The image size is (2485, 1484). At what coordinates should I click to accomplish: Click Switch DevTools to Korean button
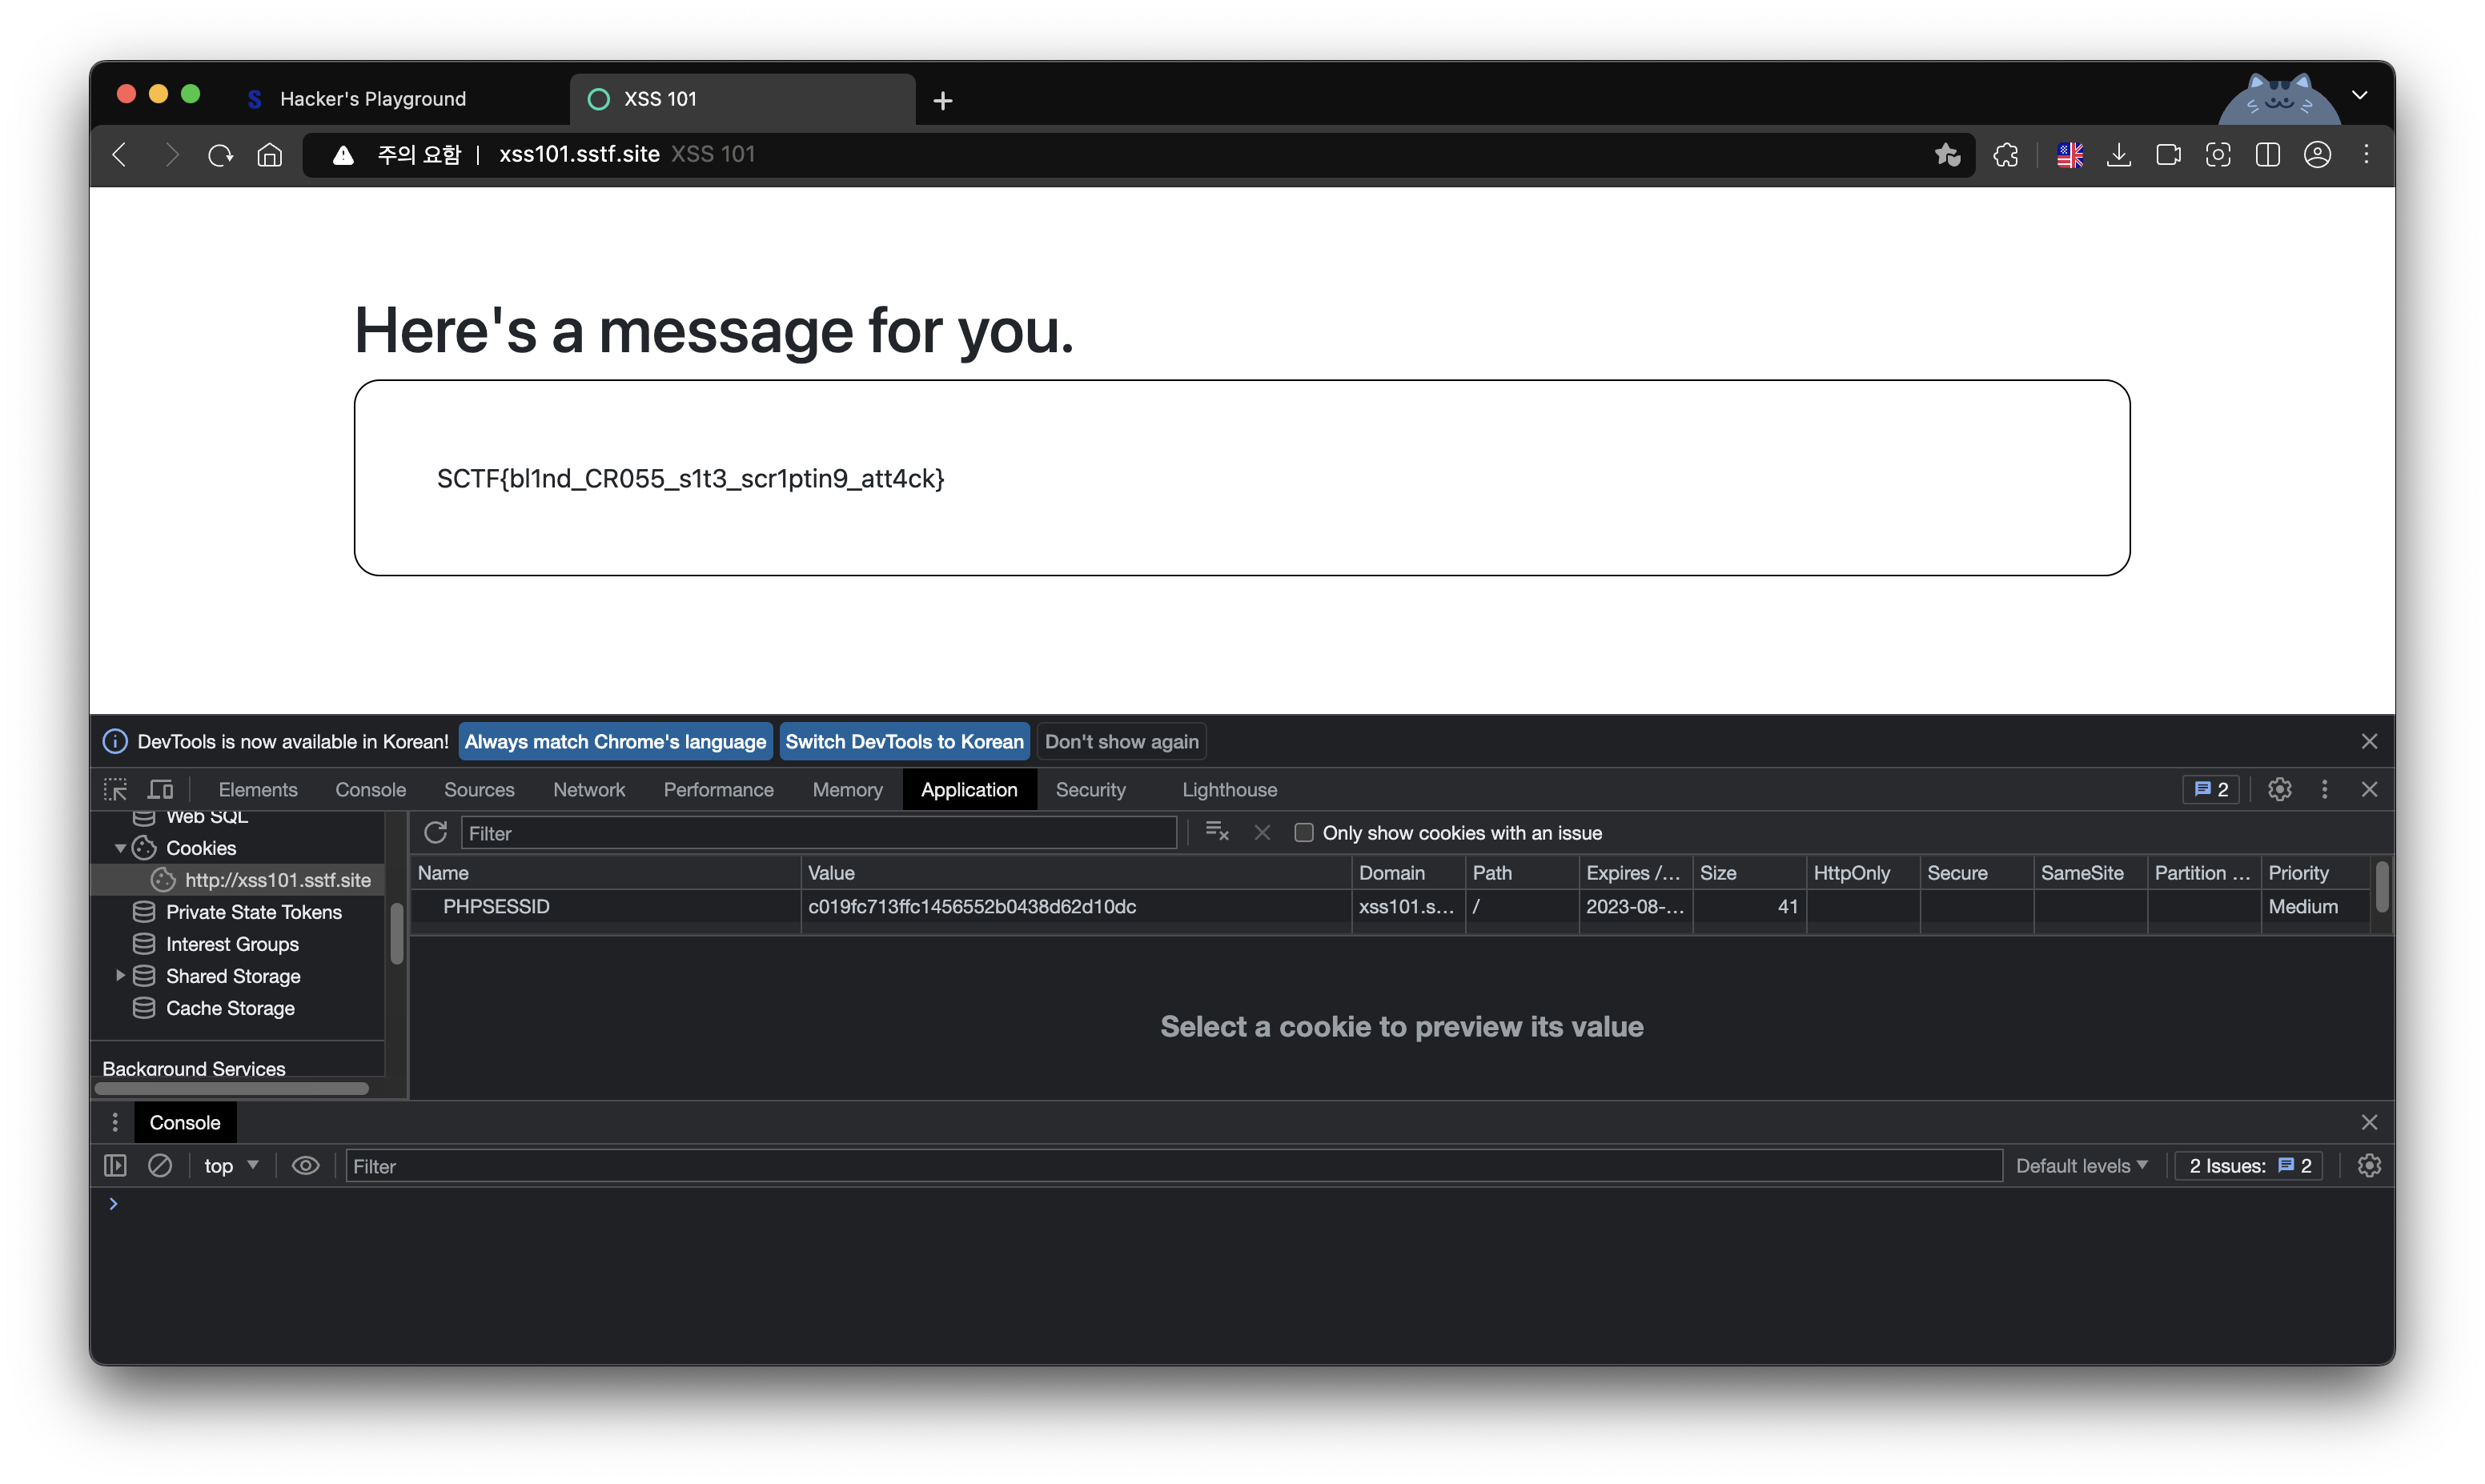coord(904,742)
